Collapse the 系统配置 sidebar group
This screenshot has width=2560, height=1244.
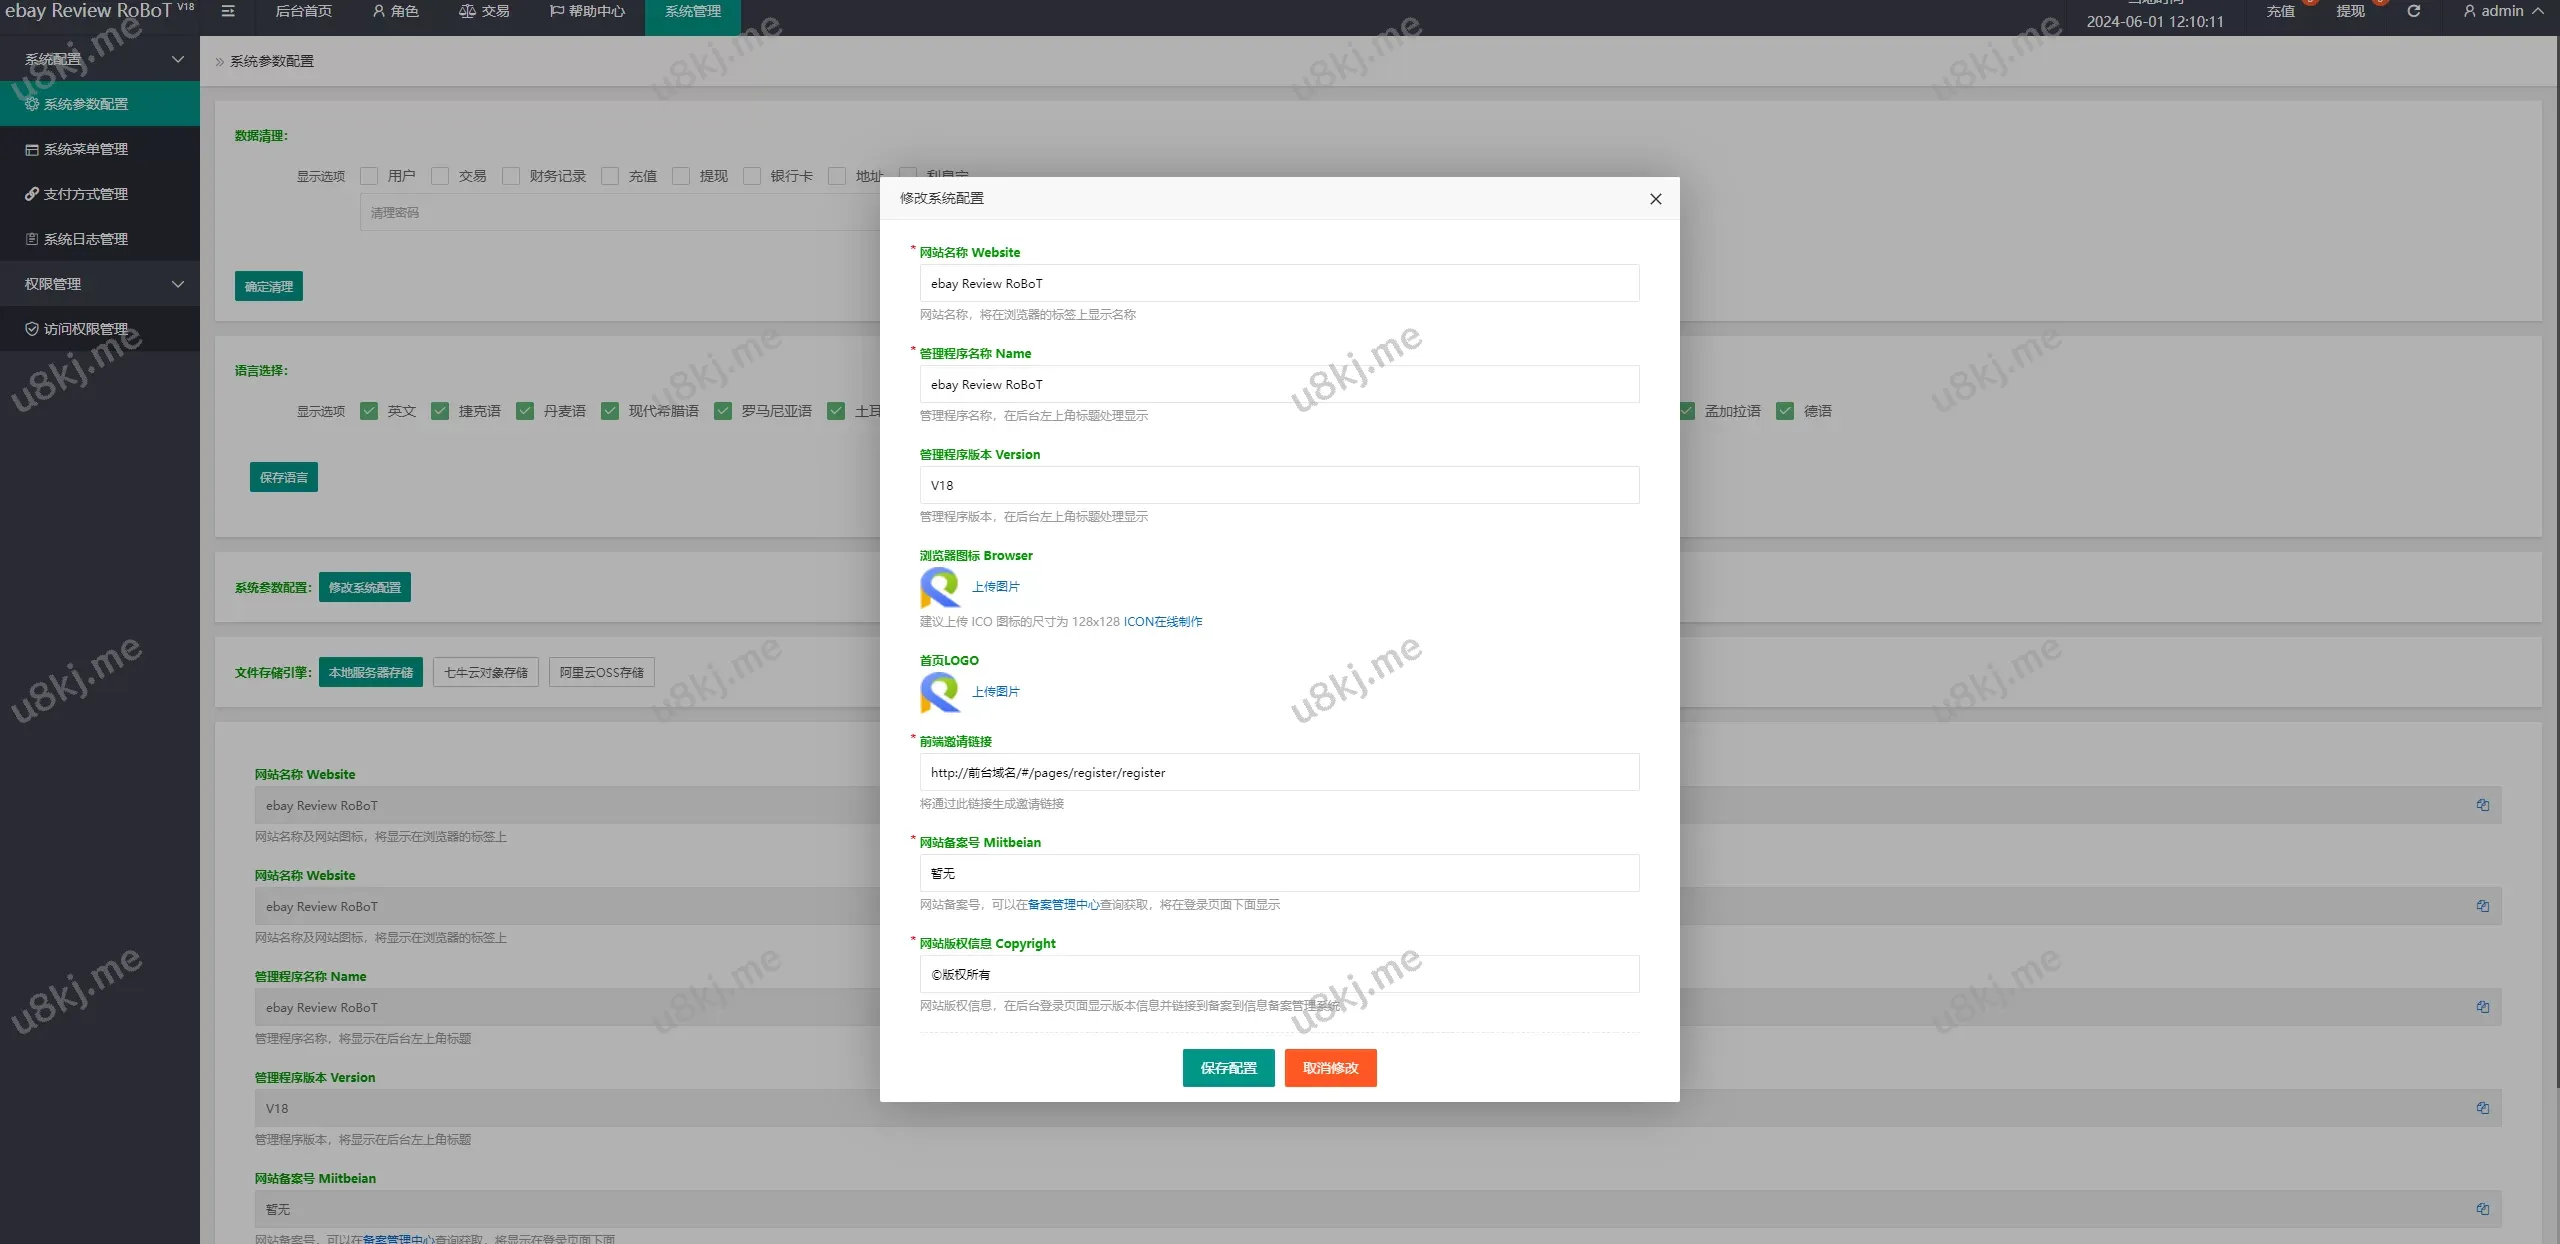click(100, 59)
